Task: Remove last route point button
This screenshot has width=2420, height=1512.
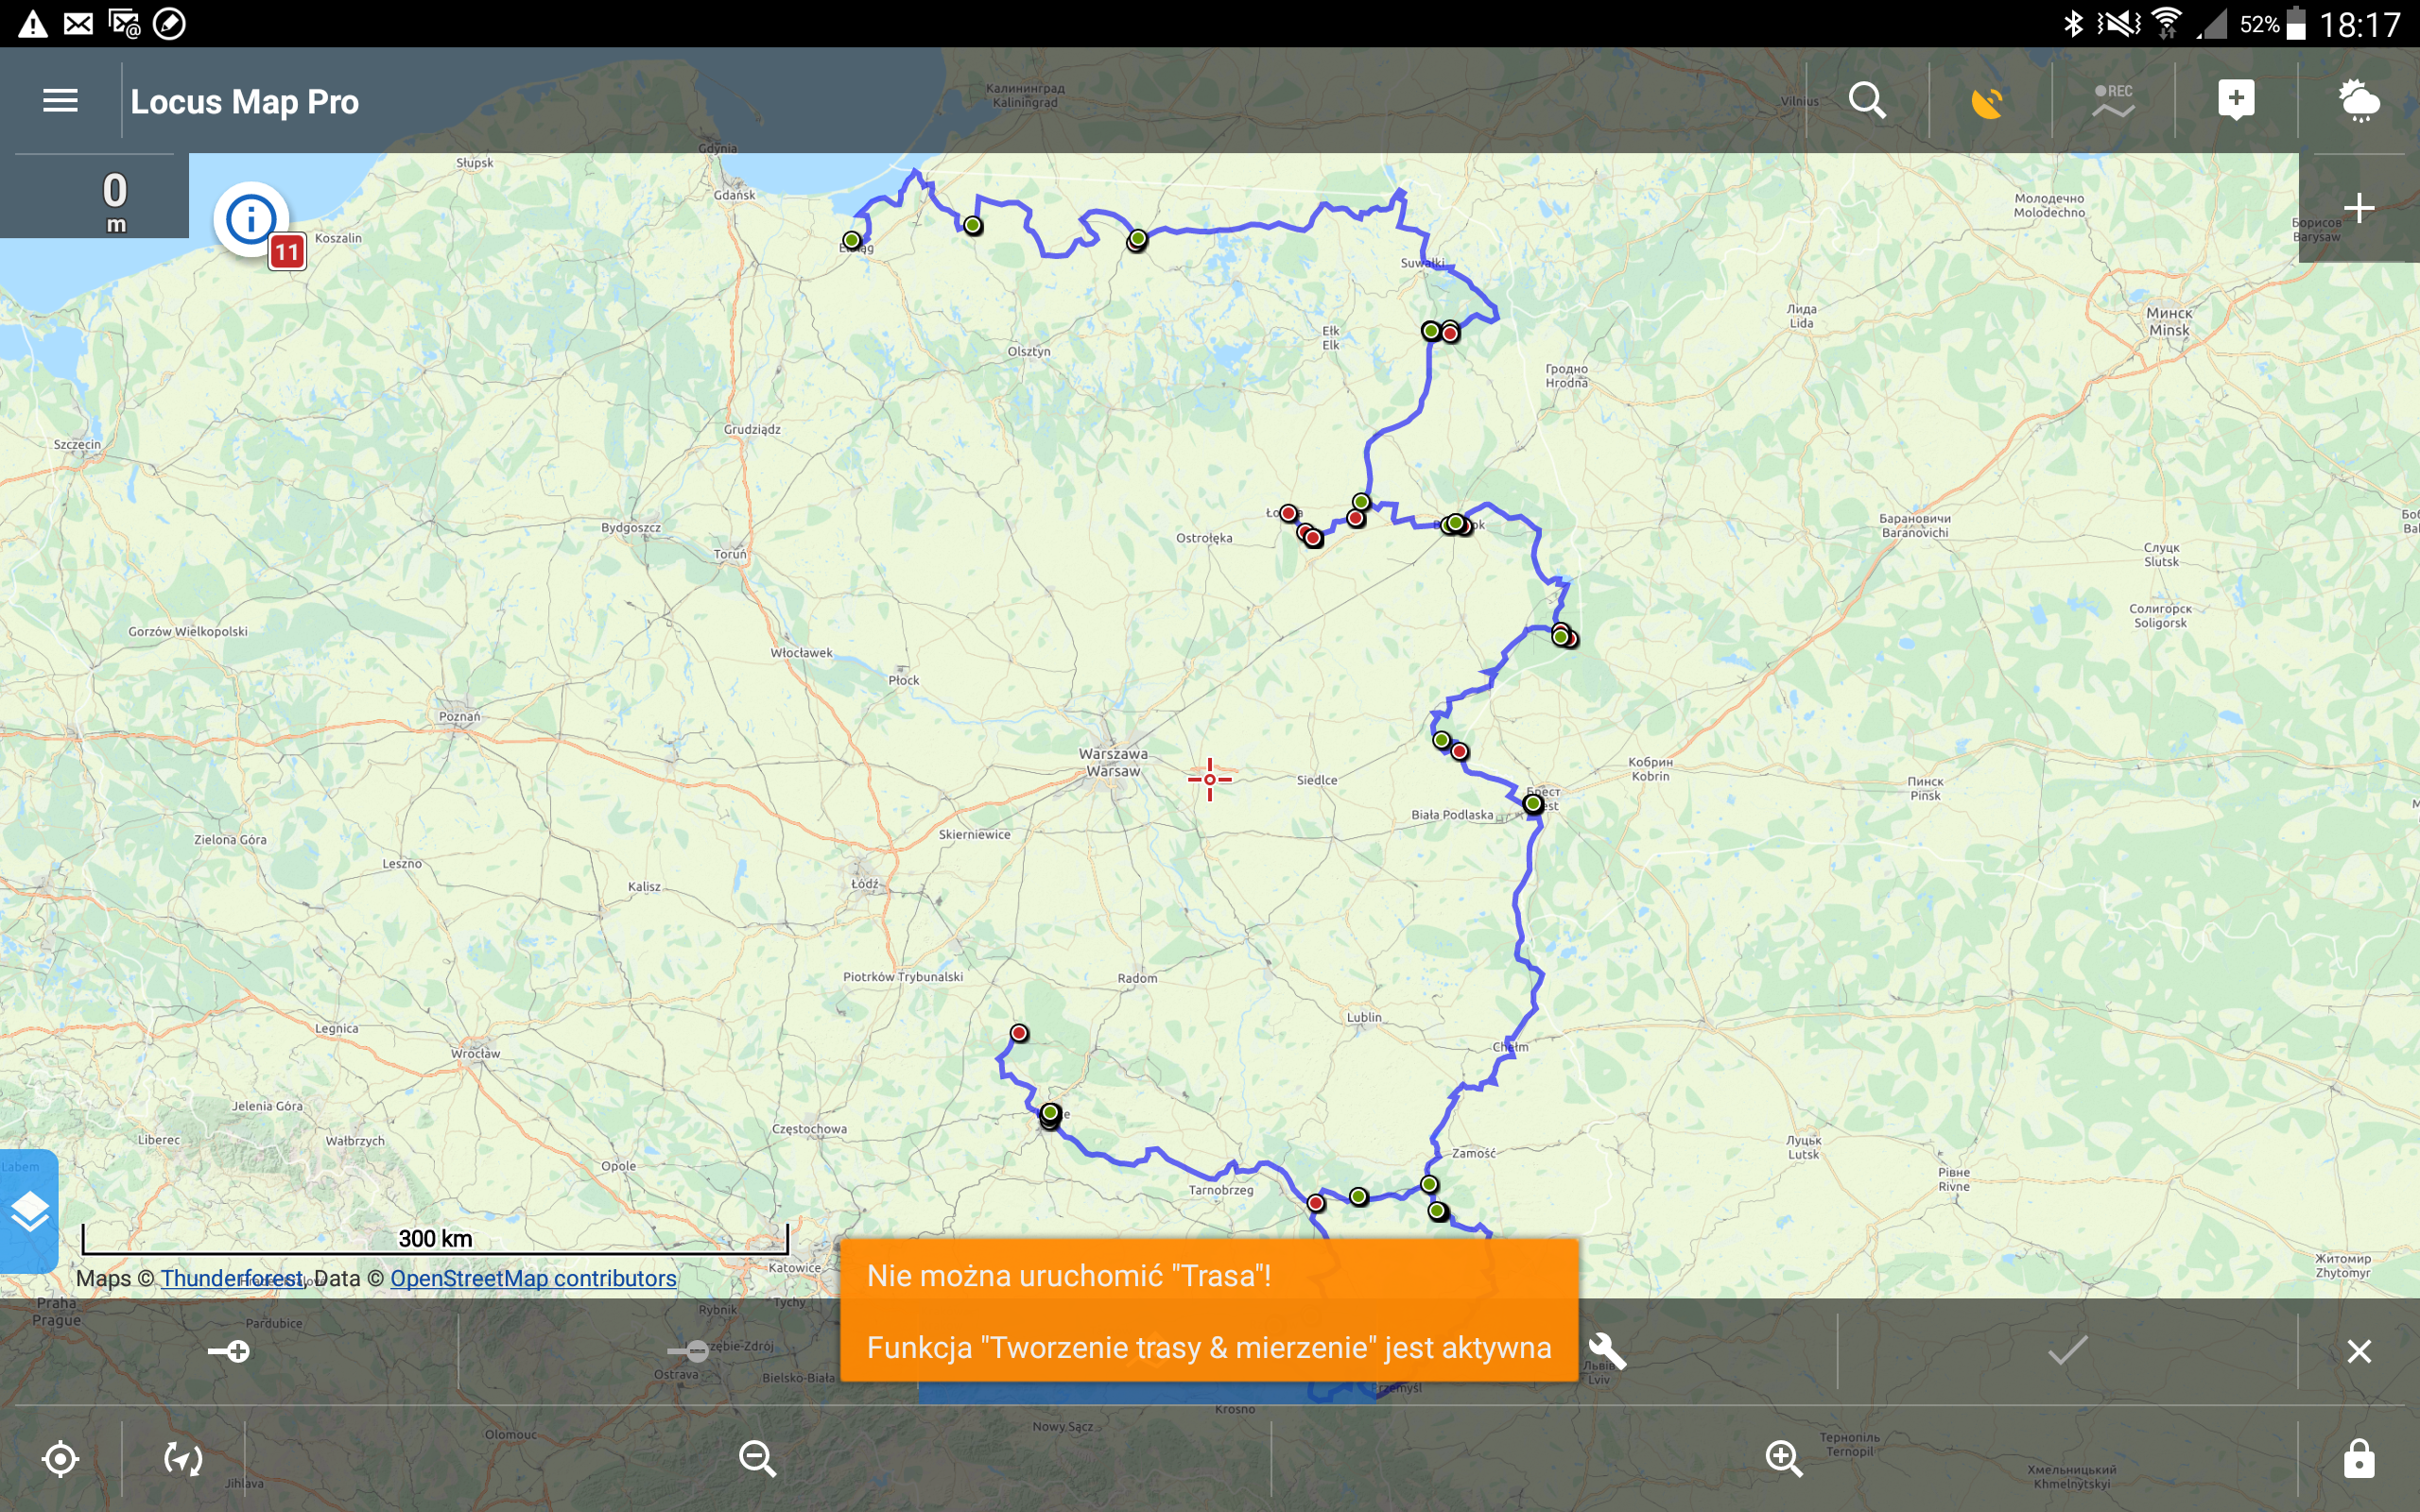Action: tap(688, 1352)
